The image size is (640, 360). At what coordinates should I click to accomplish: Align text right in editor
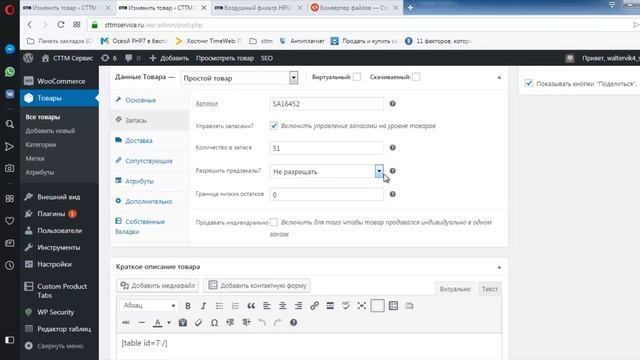tap(298, 306)
